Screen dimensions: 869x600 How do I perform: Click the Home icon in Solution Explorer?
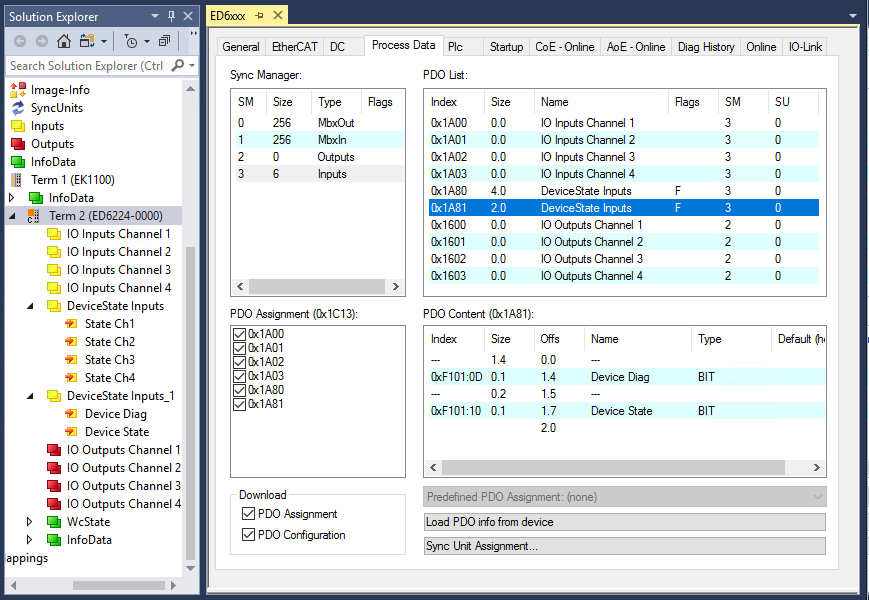(64, 41)
